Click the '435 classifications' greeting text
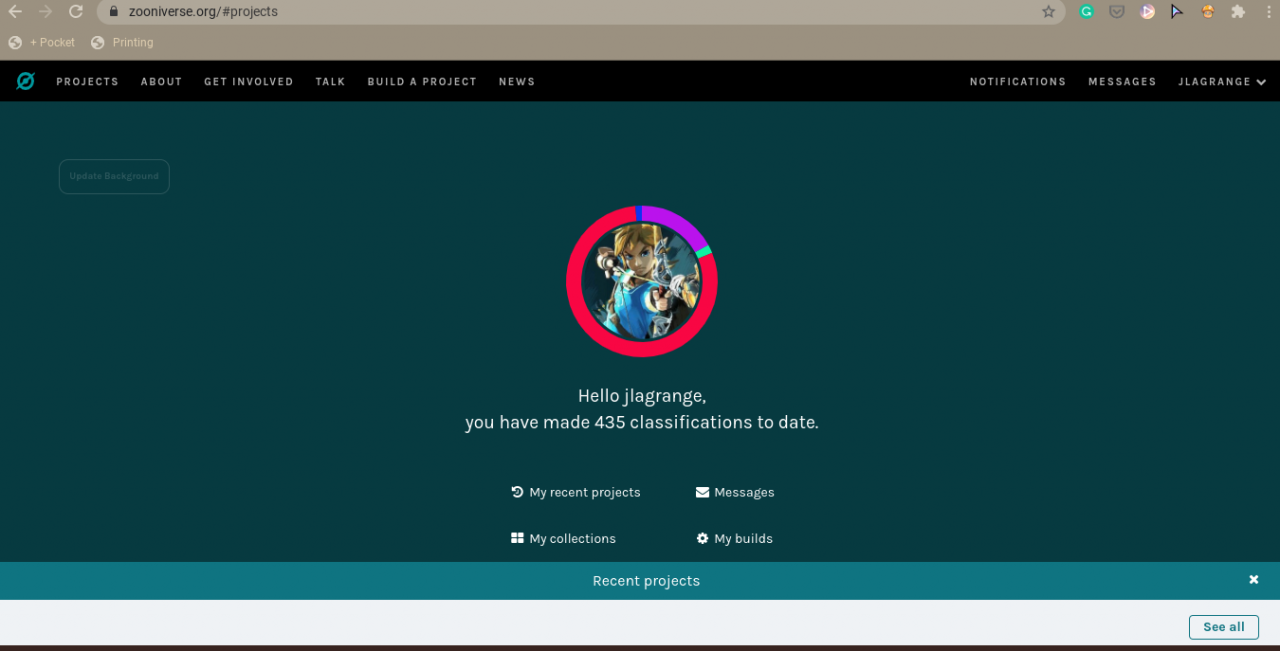Image resolution: width=1280 pixels, height=651 pixels. [642, 422]
